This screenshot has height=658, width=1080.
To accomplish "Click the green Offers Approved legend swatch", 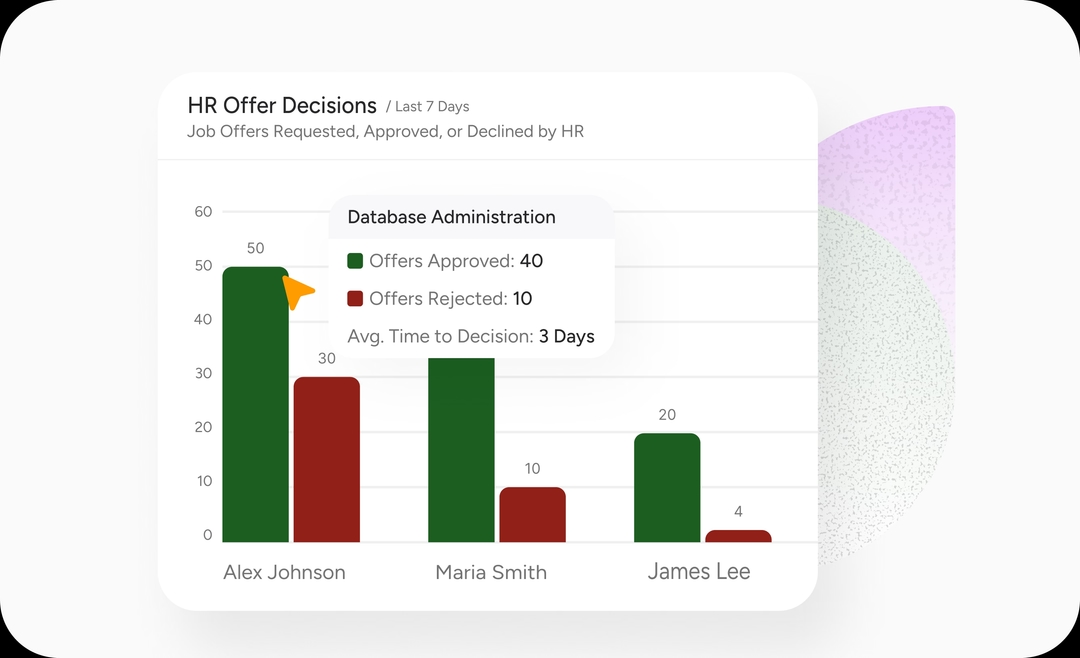I will click(355, 261).
